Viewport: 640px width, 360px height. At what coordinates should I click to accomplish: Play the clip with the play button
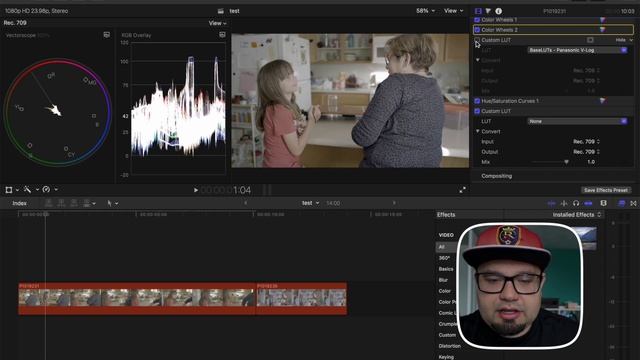[x=196, y=190]
